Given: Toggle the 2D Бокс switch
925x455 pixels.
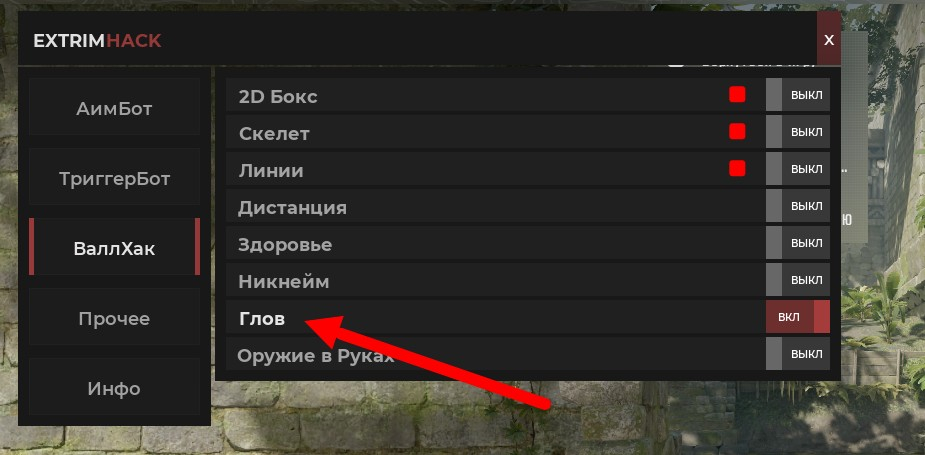Looking at the screenshot, I should [x=798, y=95].
